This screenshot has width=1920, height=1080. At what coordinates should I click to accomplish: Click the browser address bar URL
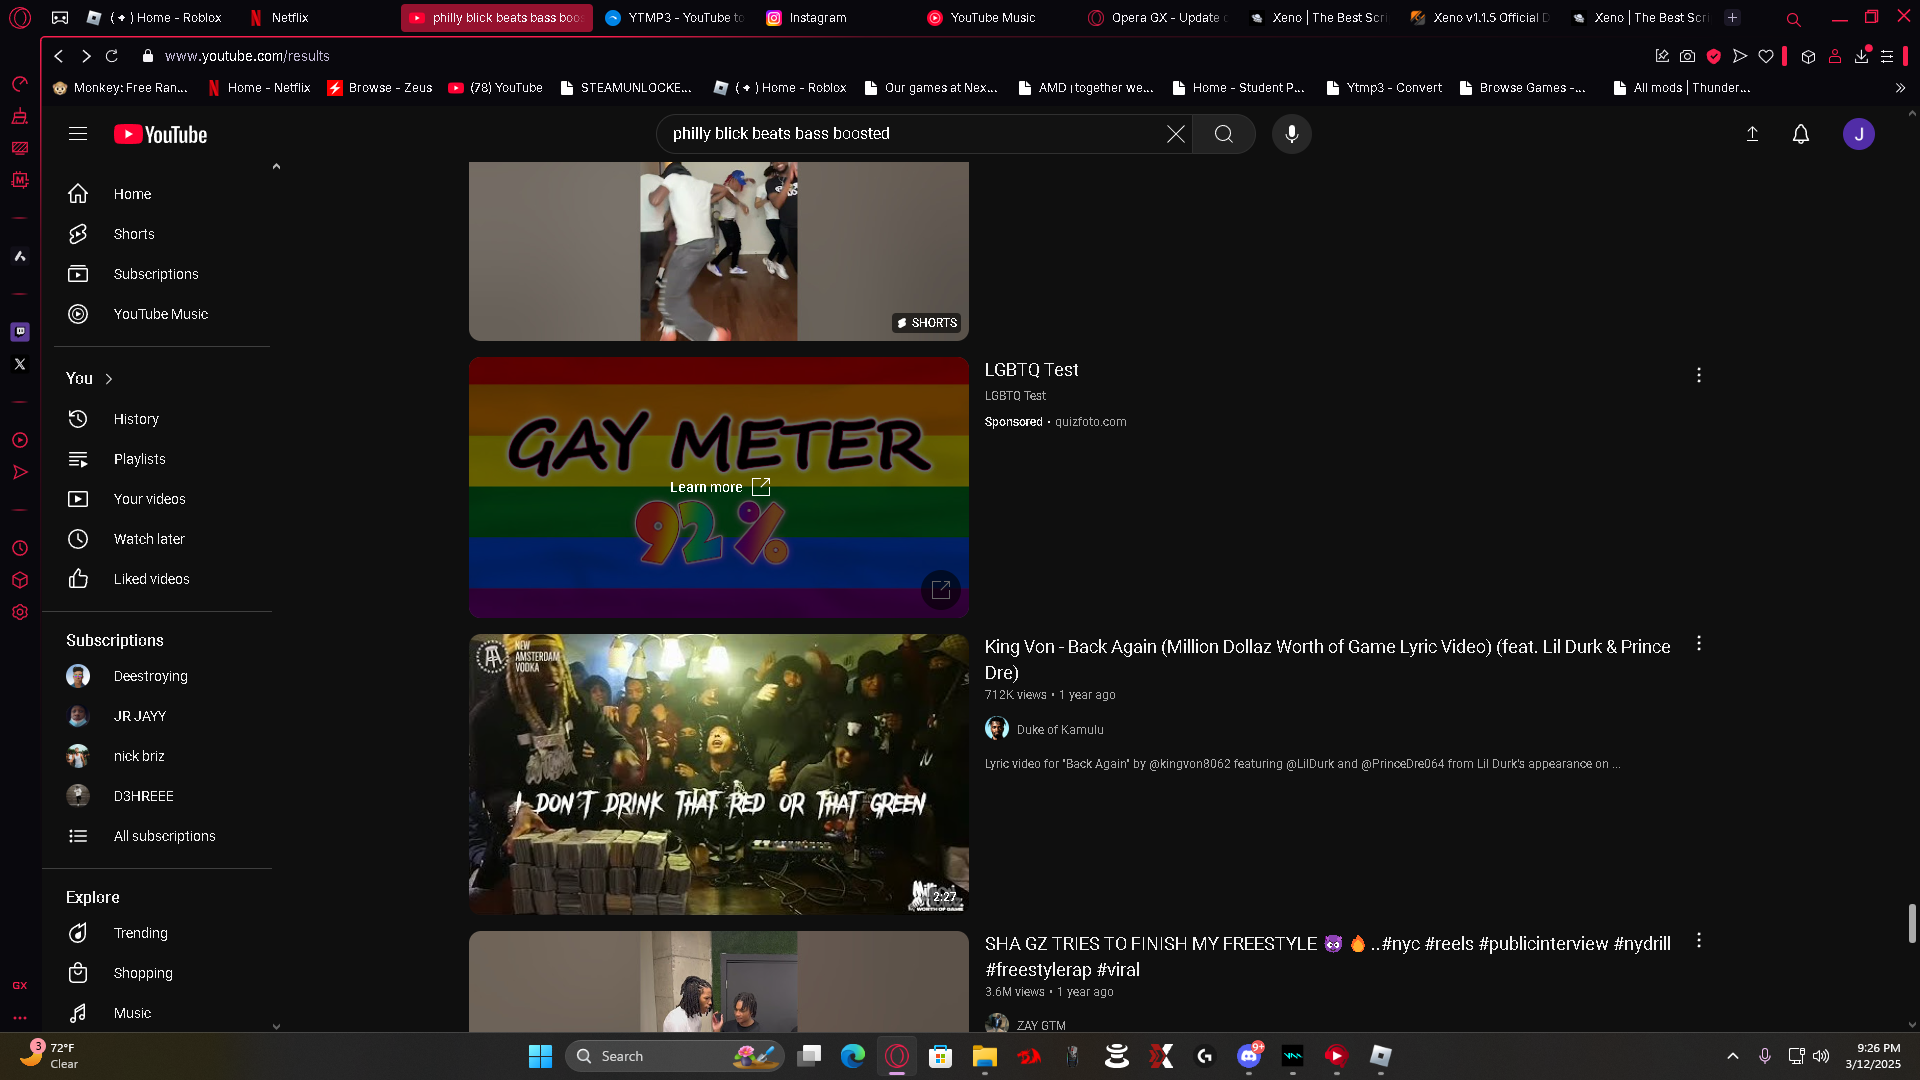(x=247, y=56)
